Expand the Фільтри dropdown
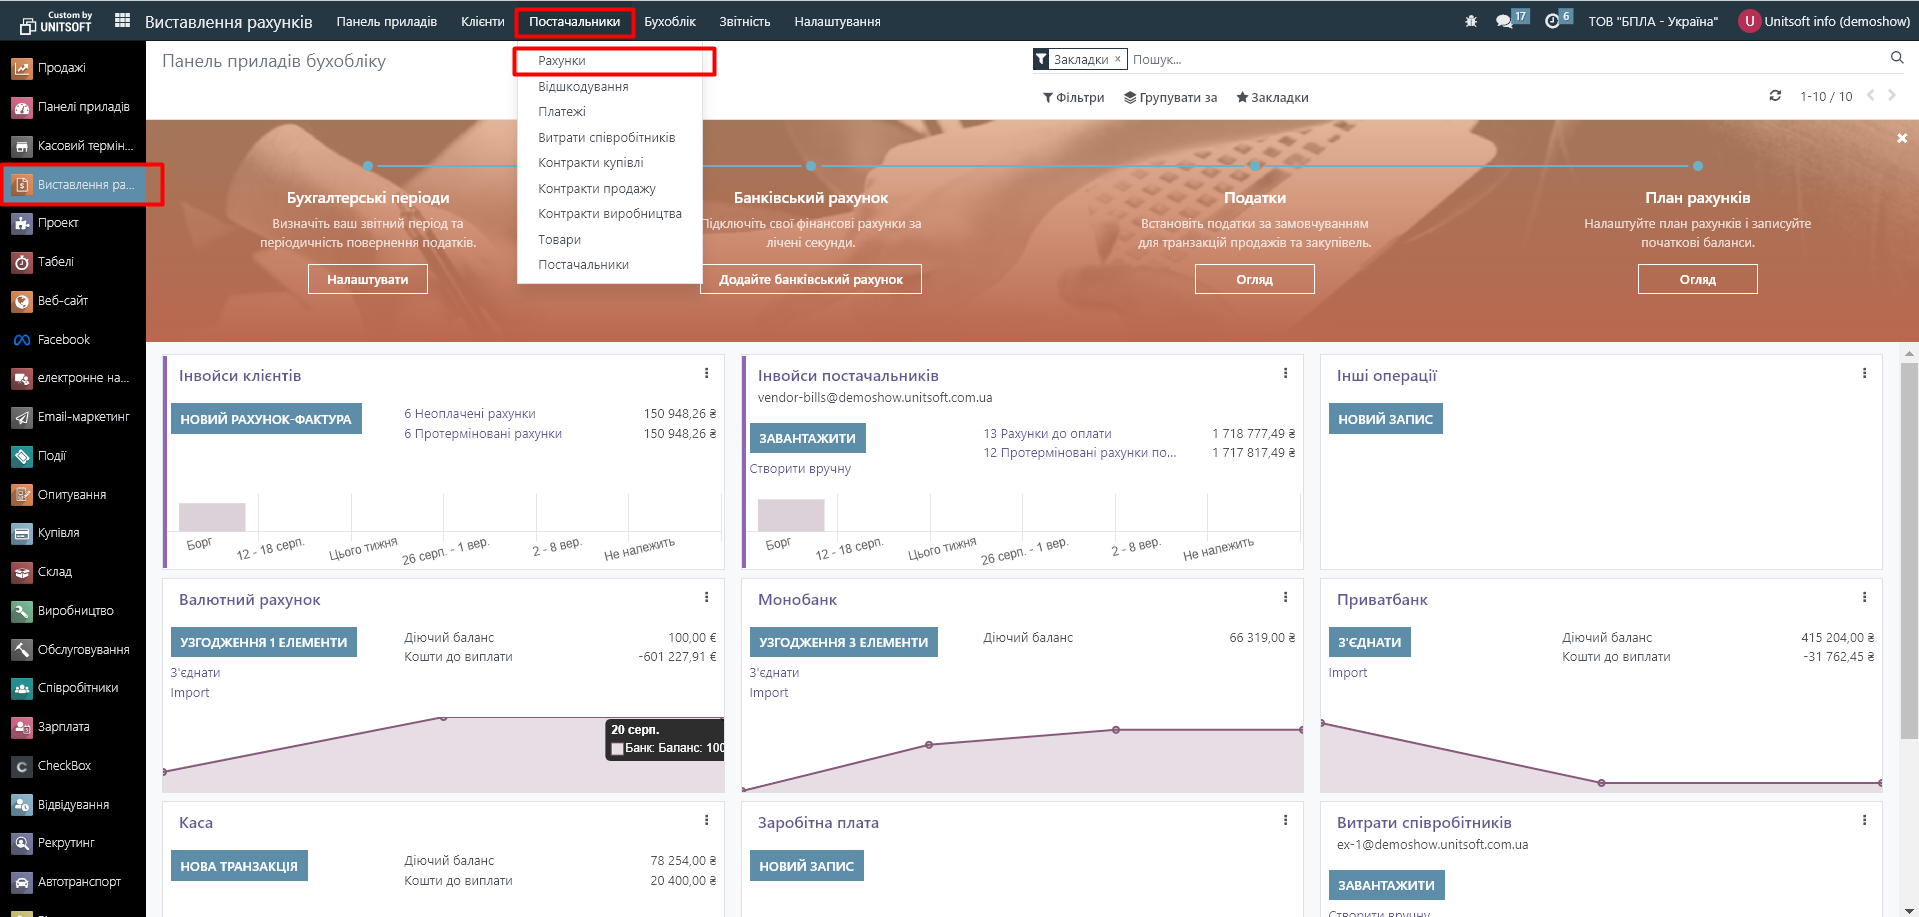This screenshot has height=917, width=1919. coord(1073,98)
